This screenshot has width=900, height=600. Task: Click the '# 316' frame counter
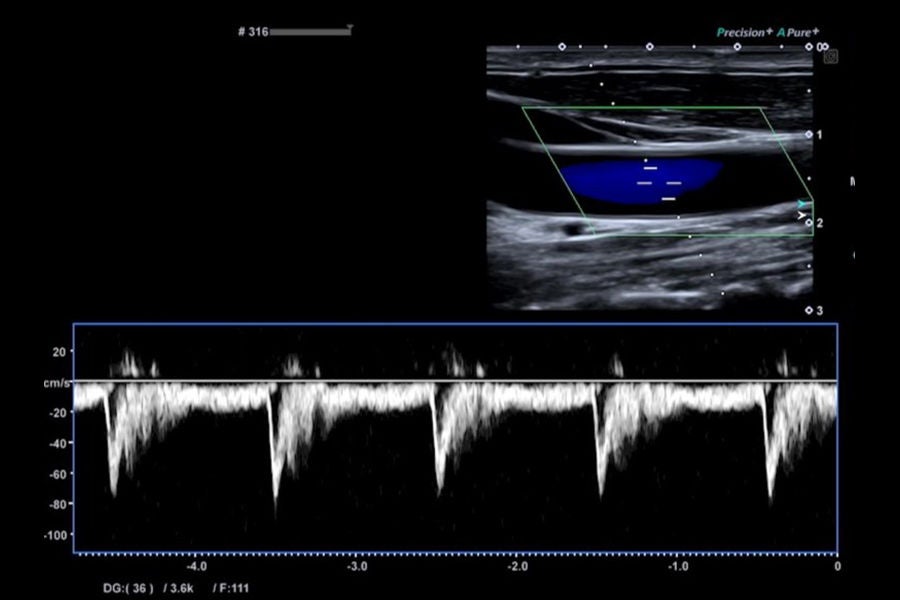[253, 32]
